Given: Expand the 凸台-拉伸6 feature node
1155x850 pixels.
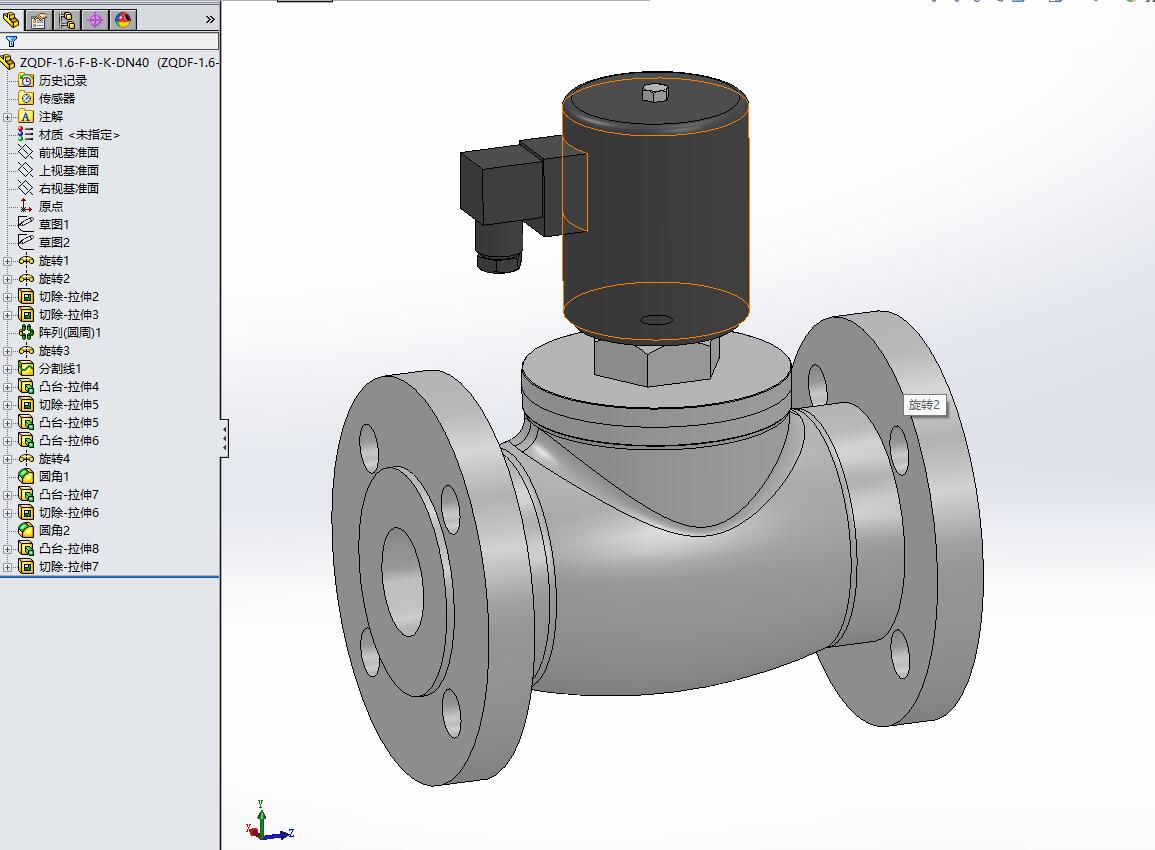Looking at the screenshot, I should (x=7, y=440).
